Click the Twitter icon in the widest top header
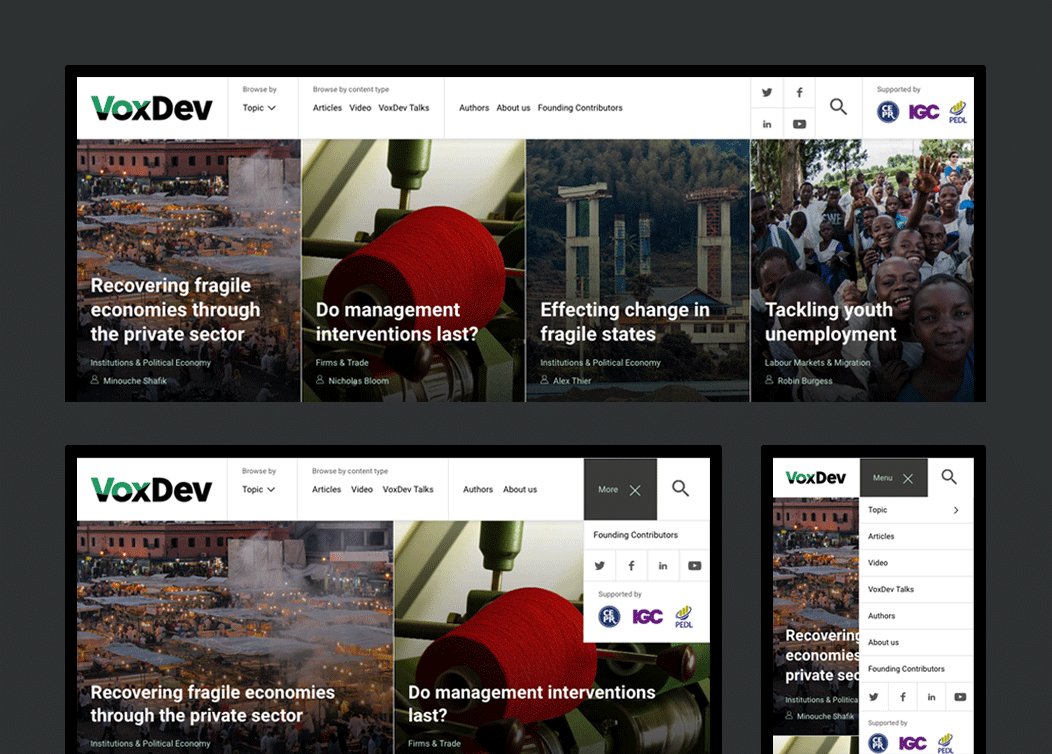This screenshot has height=754, width=1052. [x=767, y=93]
